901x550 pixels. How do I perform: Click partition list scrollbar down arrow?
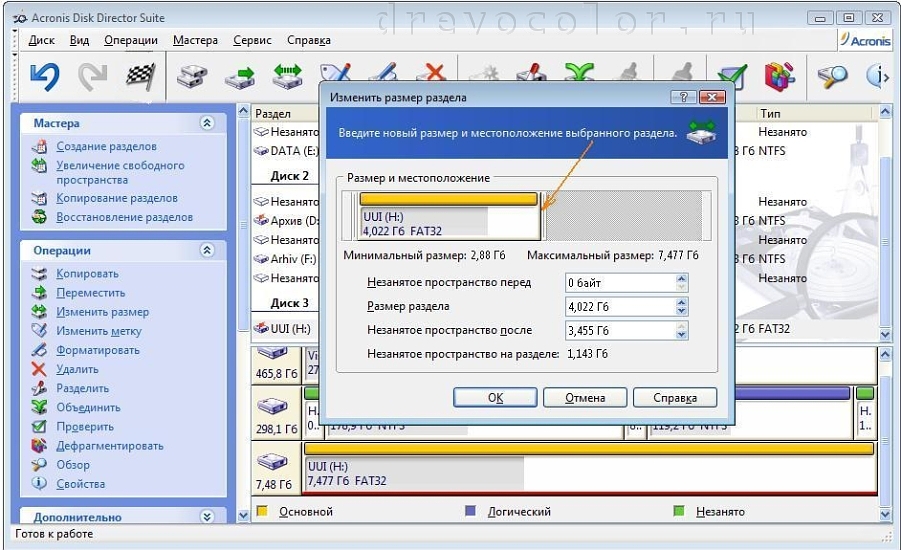[x=885, y=333]
